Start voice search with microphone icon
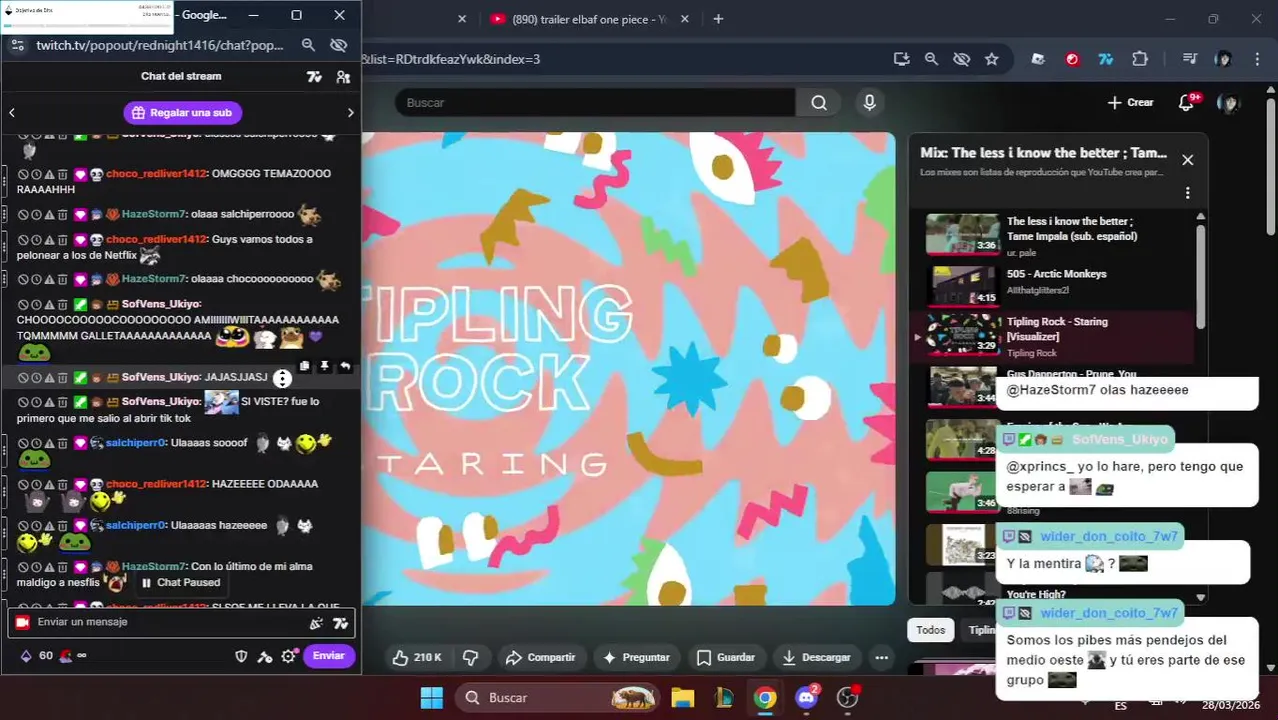Screen dimensions: 1278x720 (x=869, y=103)
